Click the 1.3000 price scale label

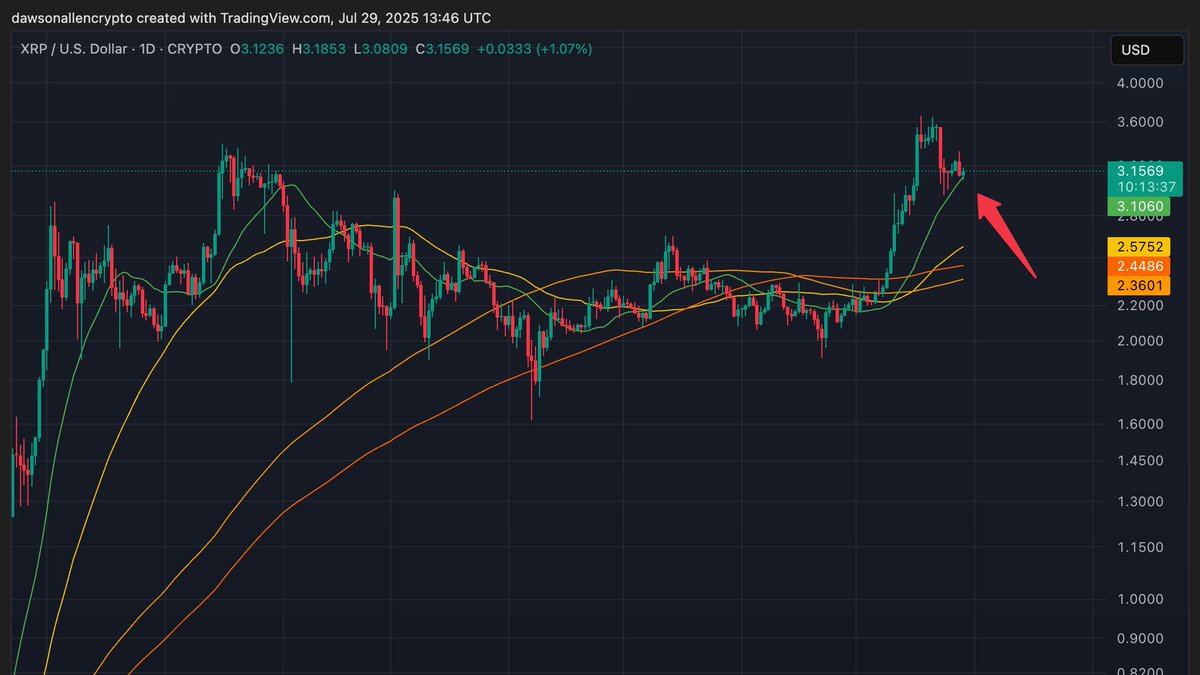pyautogui.click(x=1141, y=502)
